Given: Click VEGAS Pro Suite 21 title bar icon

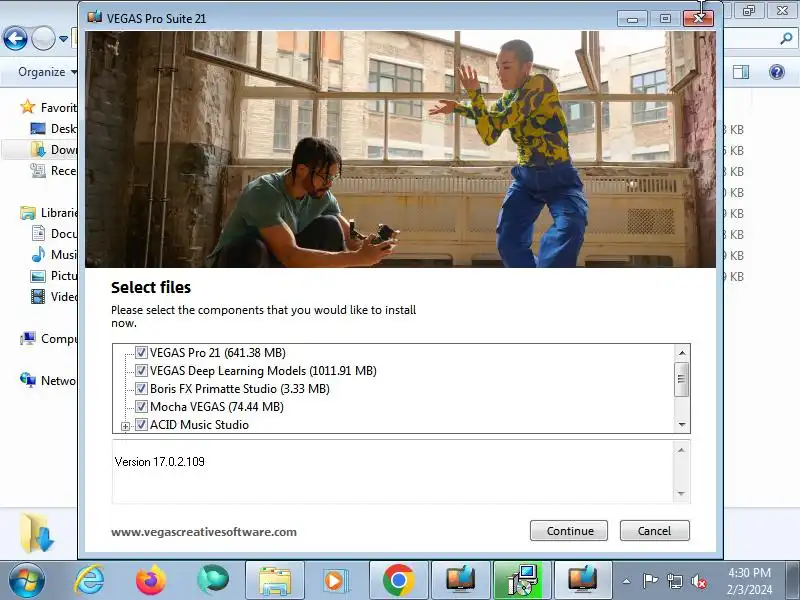Looking at the screenshot, I should tap(94, 17).
